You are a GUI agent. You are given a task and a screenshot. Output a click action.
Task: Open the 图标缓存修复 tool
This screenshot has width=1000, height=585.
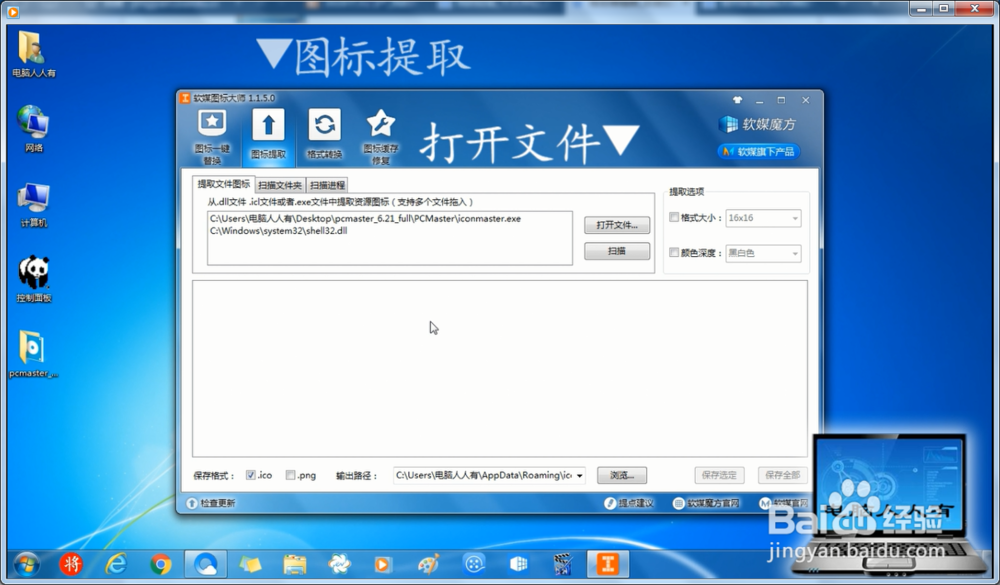[x=381, y=137]
